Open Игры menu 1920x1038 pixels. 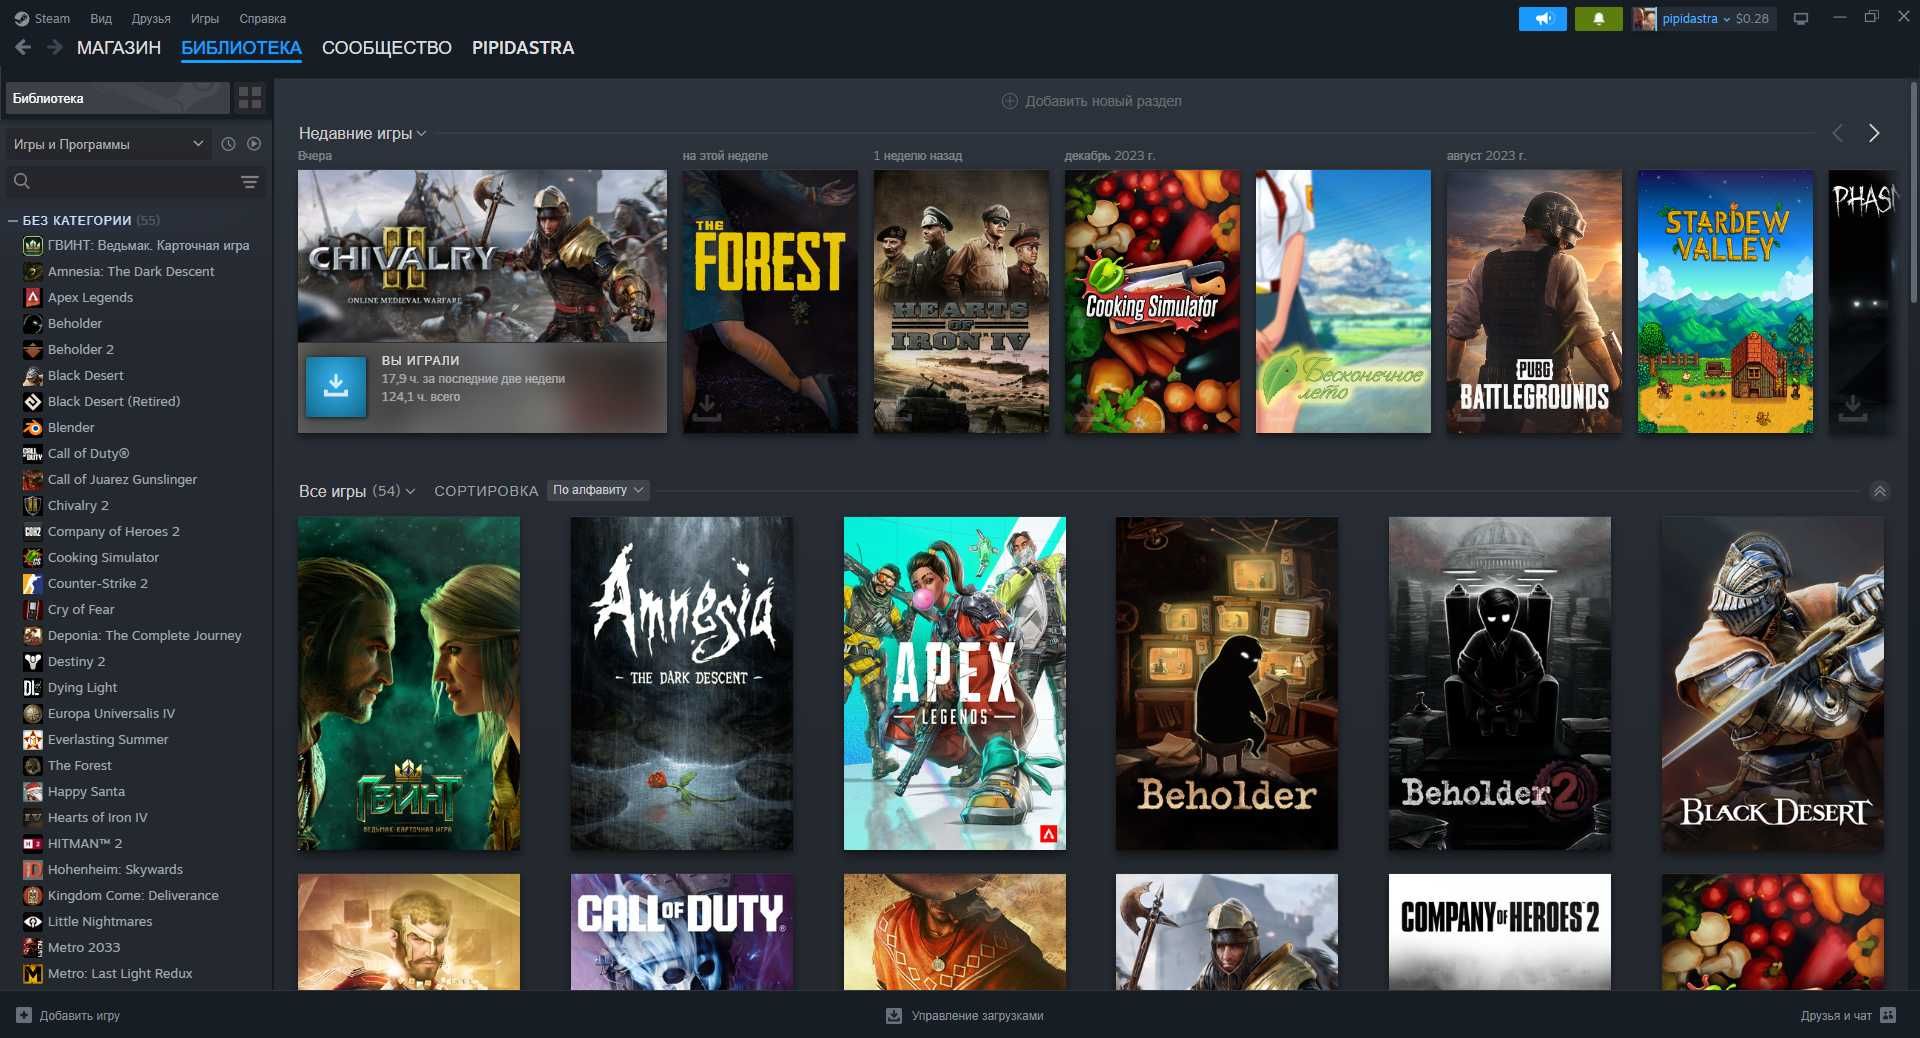(x=205, y=18)
